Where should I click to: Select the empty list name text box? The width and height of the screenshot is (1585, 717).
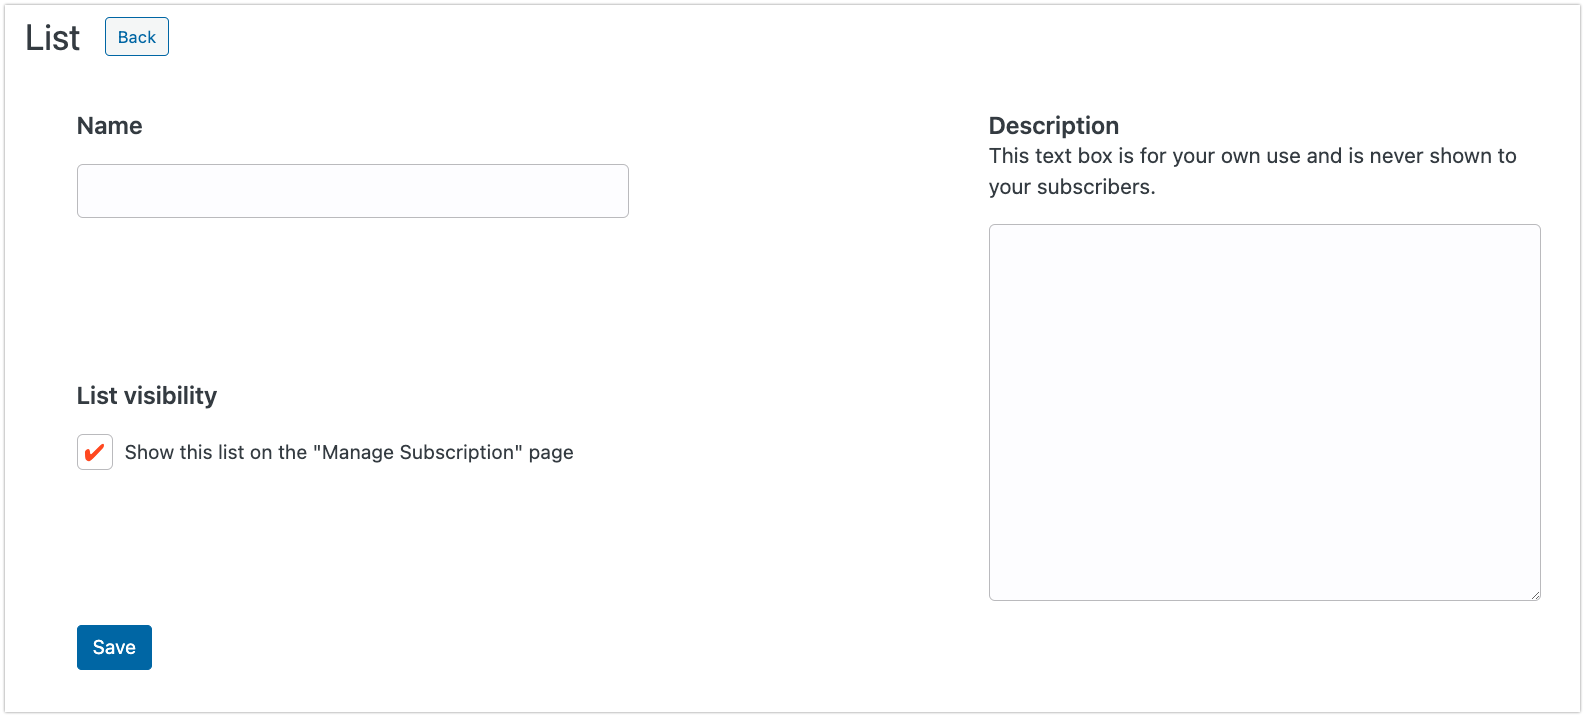(x=352, y=191)
